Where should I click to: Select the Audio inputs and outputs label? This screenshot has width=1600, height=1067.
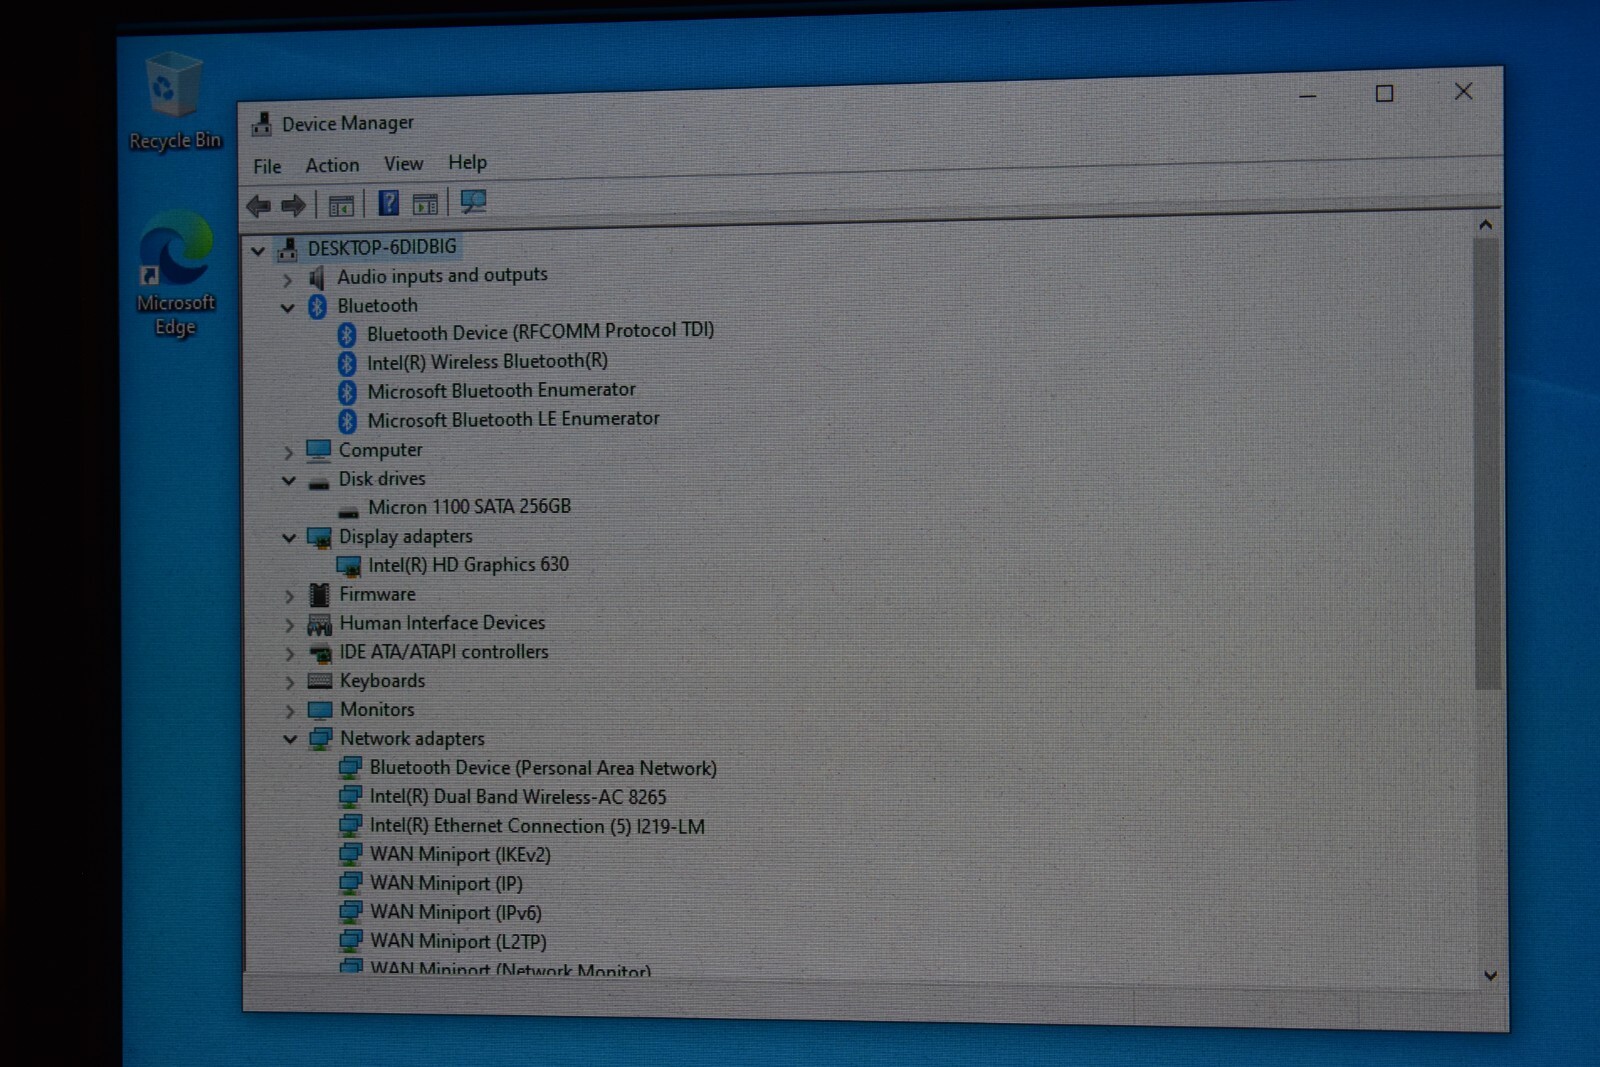tap(442, 275)
